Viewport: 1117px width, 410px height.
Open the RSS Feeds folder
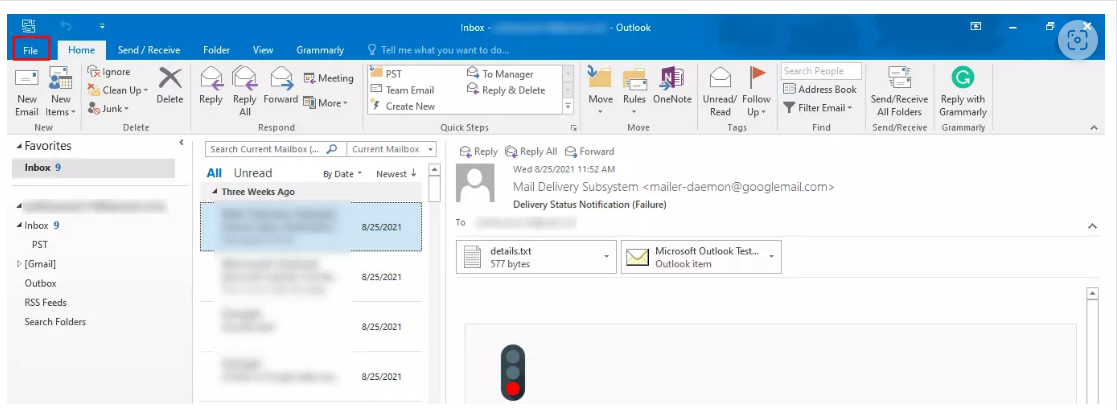click(x=46, y=303)
